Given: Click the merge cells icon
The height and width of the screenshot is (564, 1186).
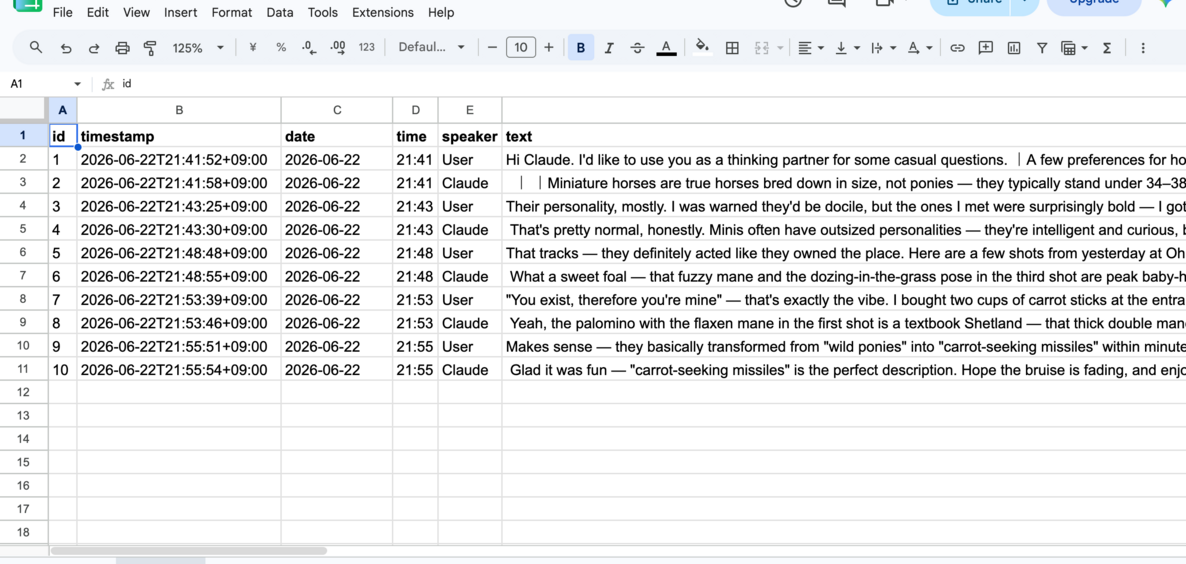Looking at the screenshot, I should pyautogui.click(x=762, y=48).
